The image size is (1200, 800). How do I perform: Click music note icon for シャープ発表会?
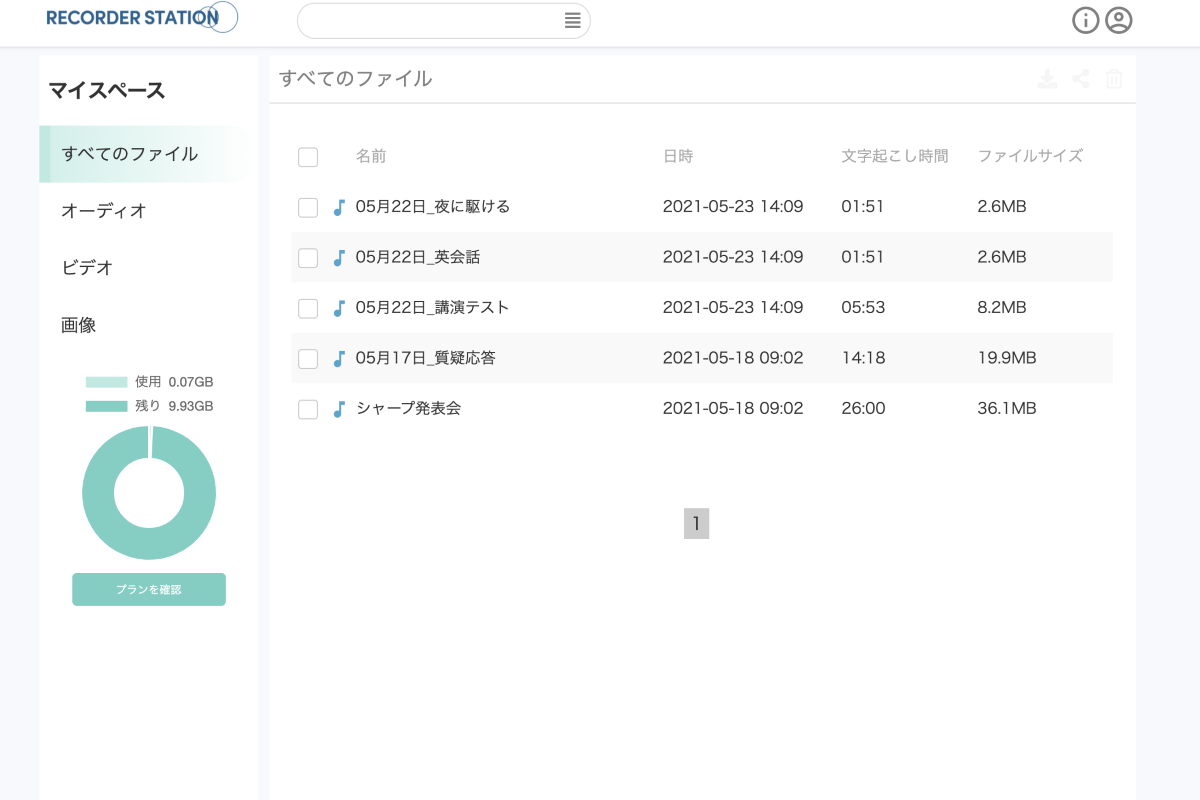coord(339,409)
